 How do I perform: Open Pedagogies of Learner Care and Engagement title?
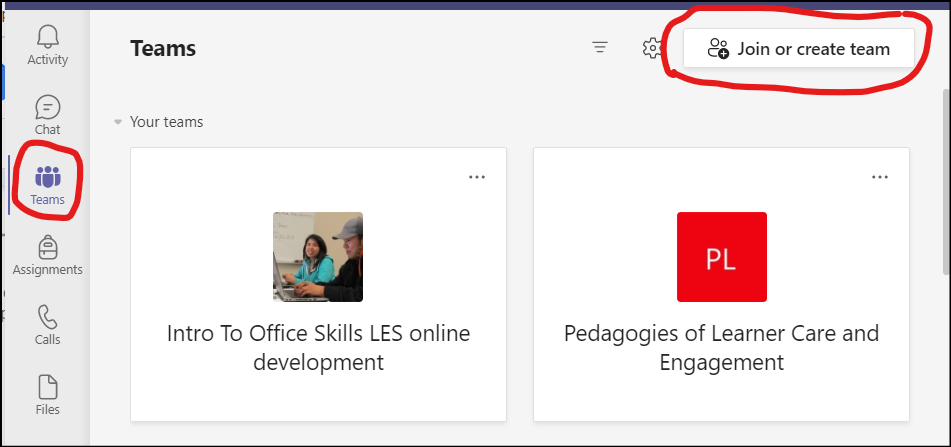pyautogui.click(x=721, y=348)
